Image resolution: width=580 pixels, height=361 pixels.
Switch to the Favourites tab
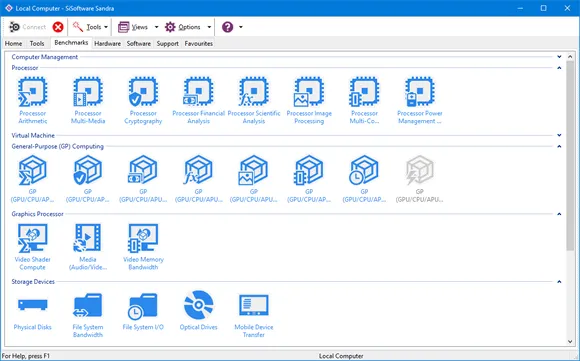pyautogui.click(x=199, y=44)
